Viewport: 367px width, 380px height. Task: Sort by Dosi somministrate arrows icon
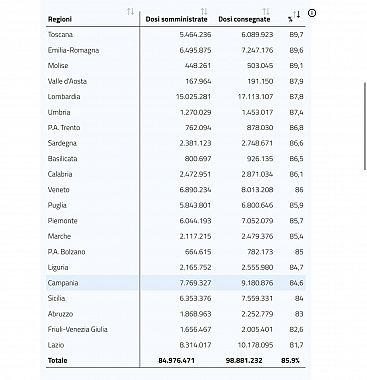coord(204,12)
